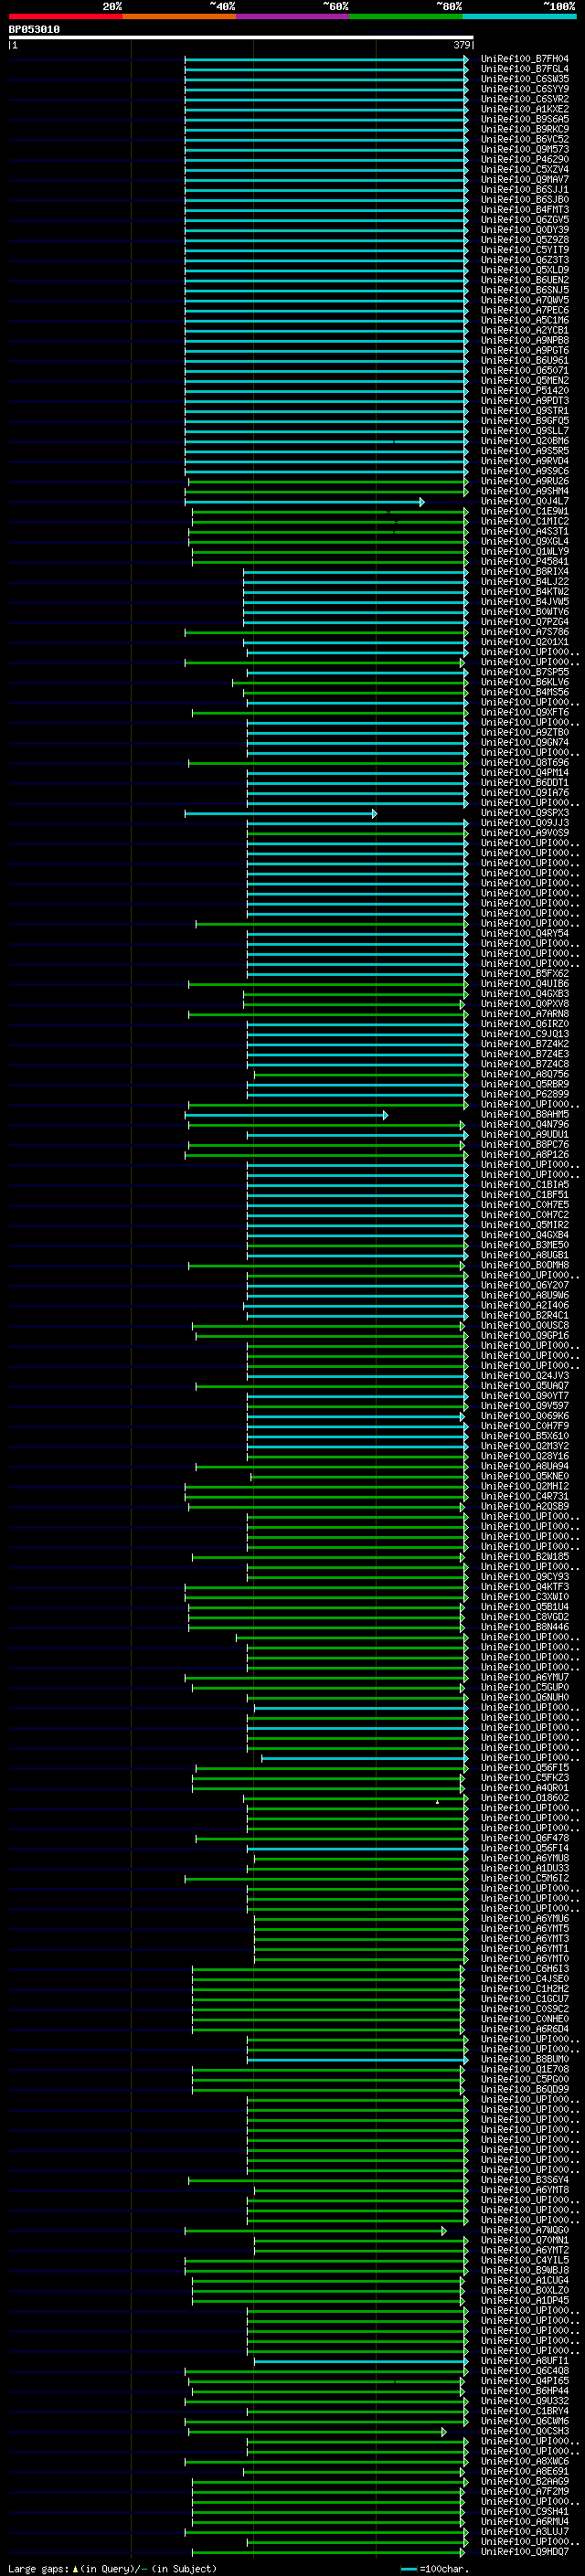Click the UniRef100_C4R731 label
The width and height of the screenshot is (585, 2576).
pyautogui.click(x=525, y=1497)
